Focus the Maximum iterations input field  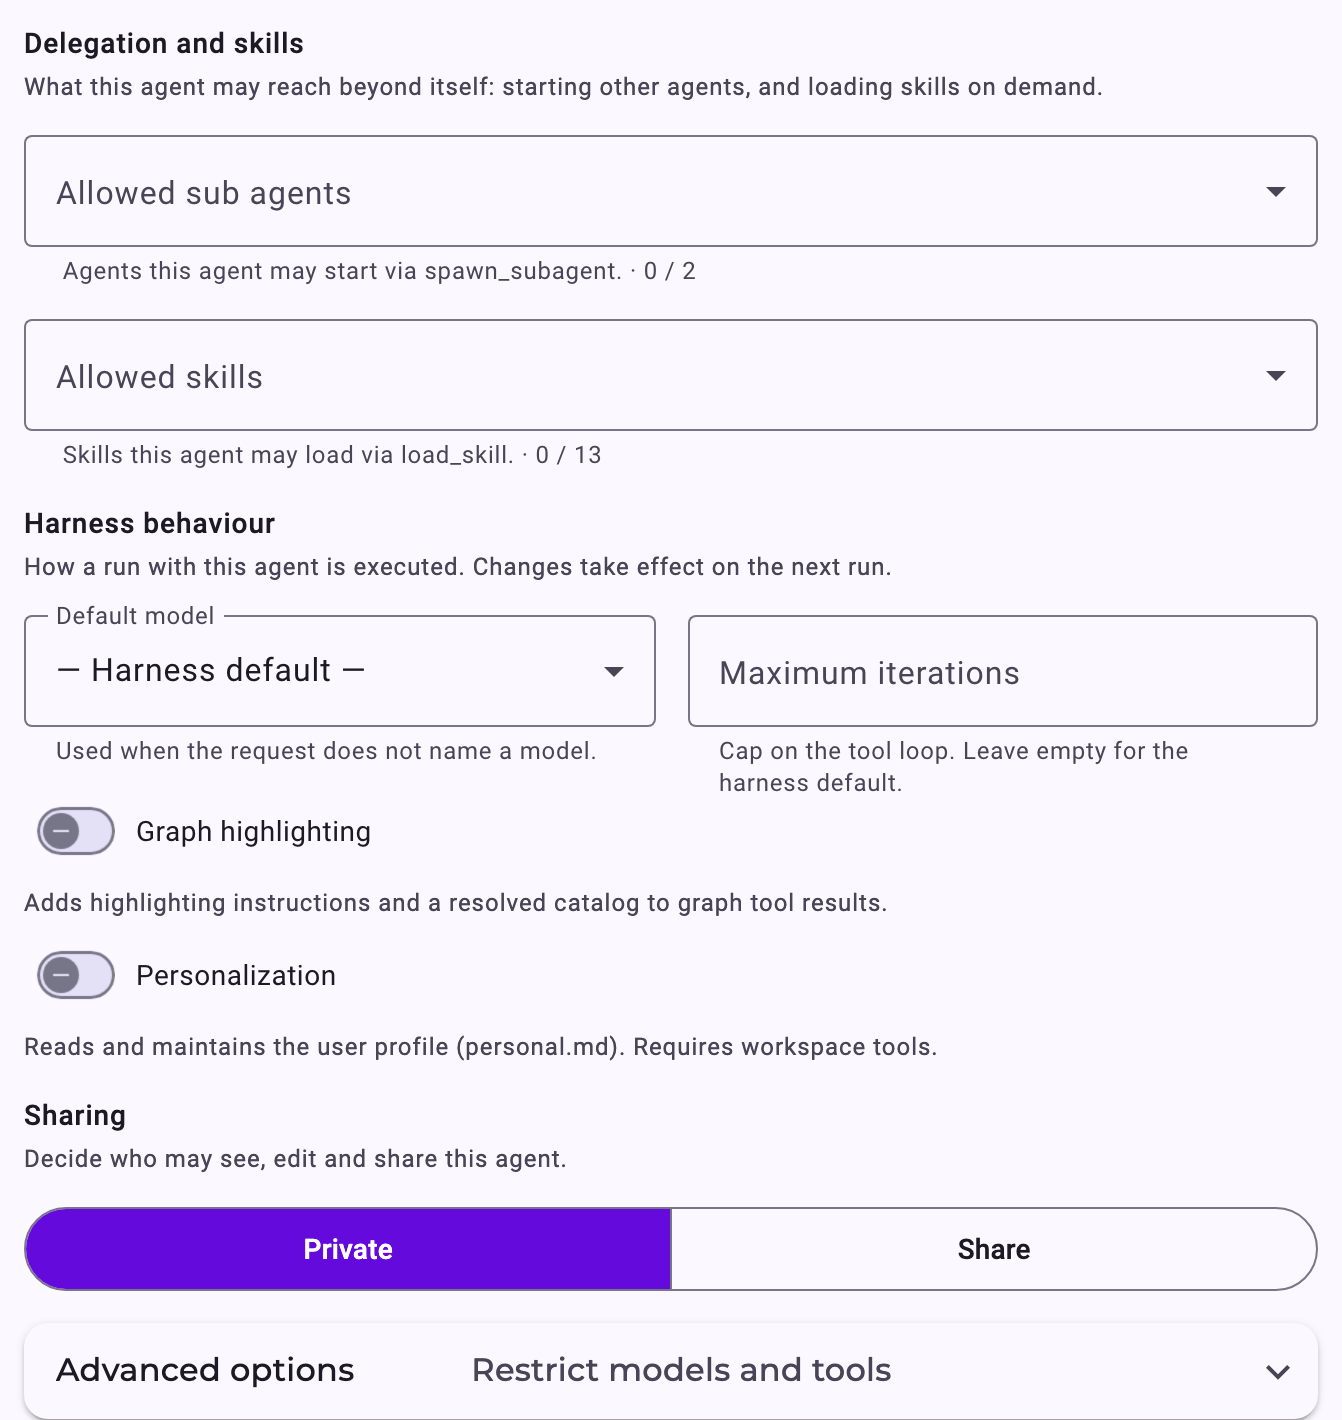tap(1003, 671)
